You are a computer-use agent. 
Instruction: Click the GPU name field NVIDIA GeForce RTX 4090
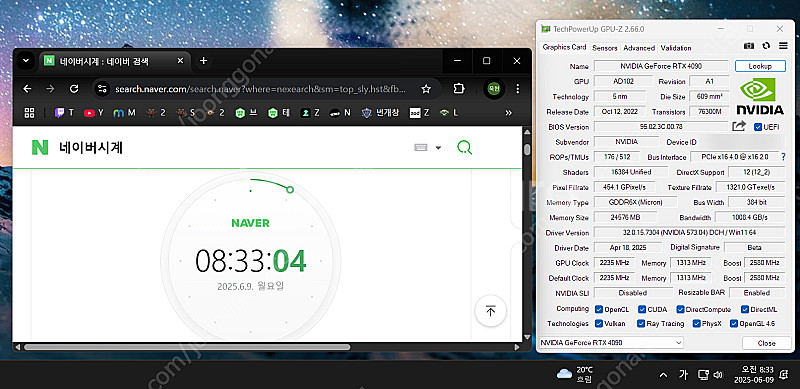(661, 66)
